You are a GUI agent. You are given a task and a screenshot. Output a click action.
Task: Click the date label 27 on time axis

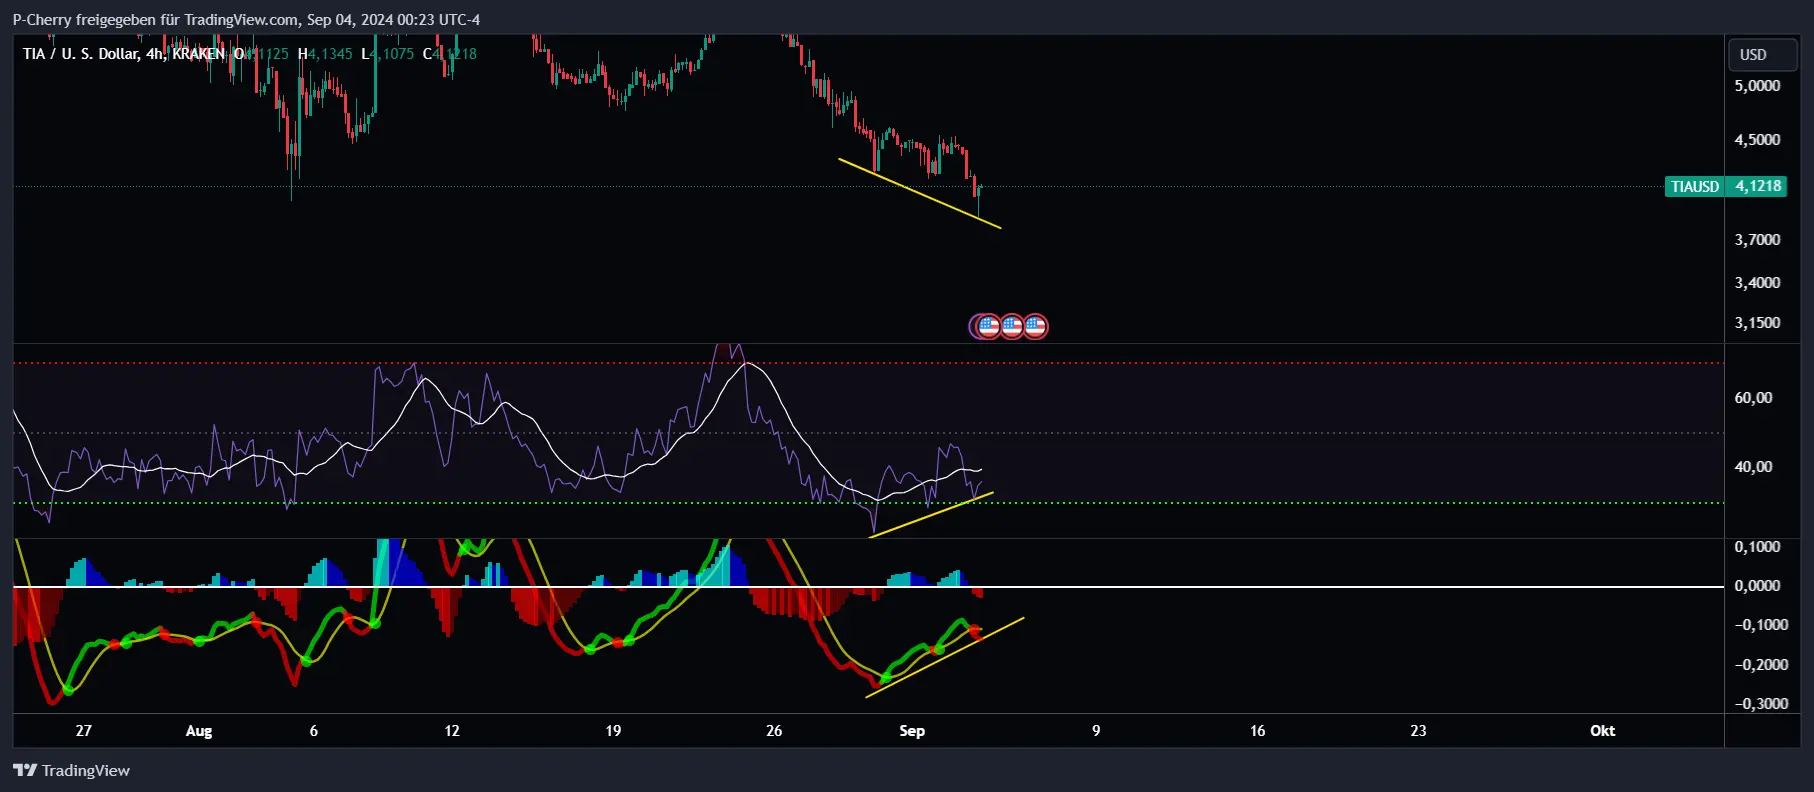pos(83,731)
